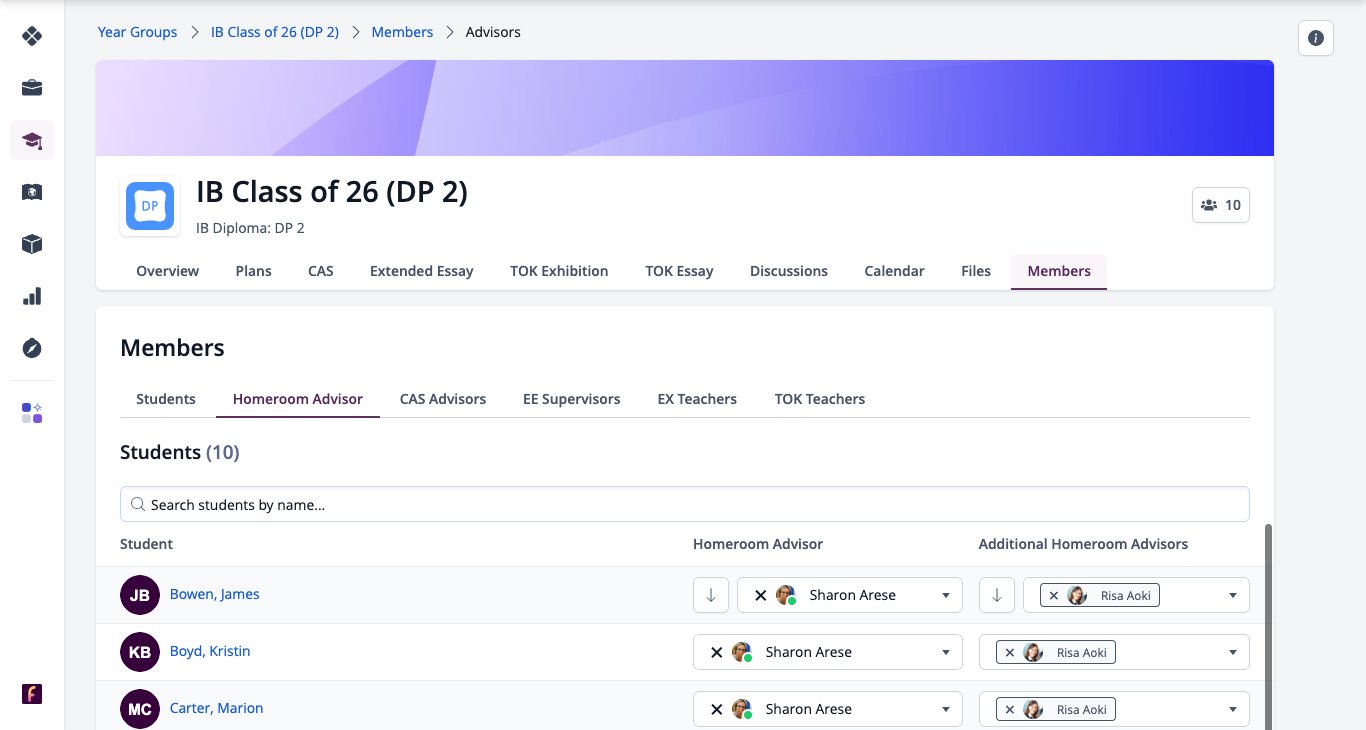The width and height of the screenshot is (1366, 730).
Task: Open the bar chart analytics sidebar icon
Action: tap(32, 296)
